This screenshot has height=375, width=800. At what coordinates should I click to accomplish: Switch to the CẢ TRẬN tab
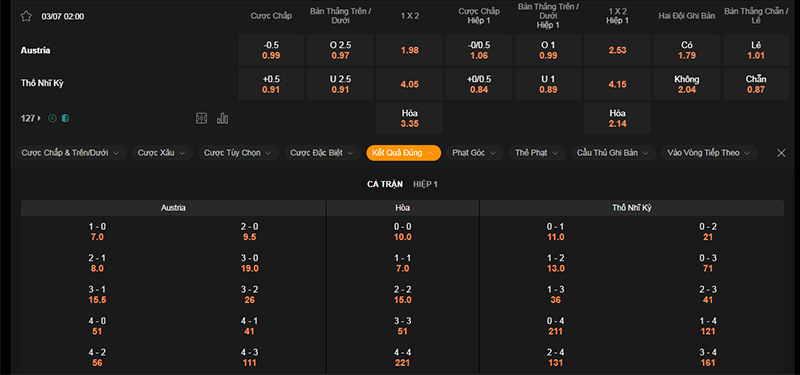point(385,184)
